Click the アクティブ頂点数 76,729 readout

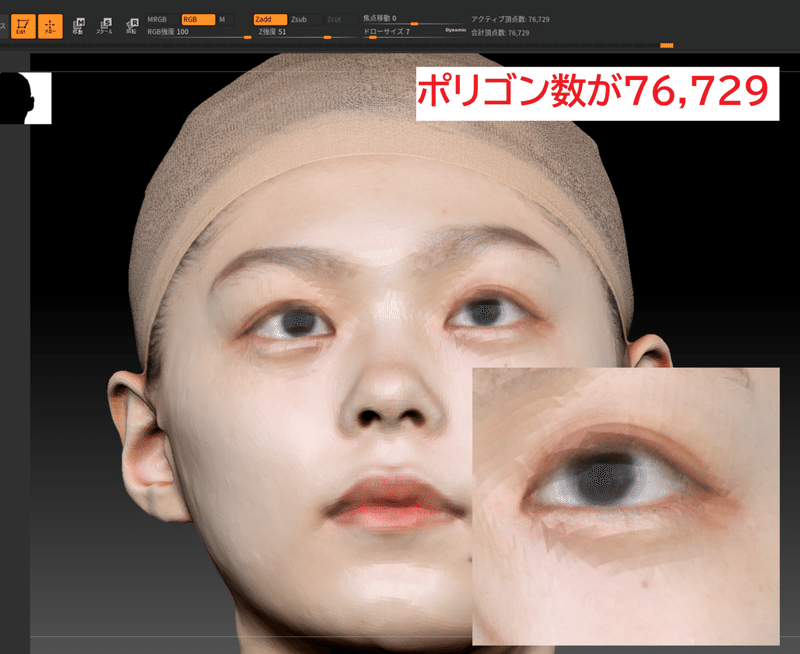point(510,19)
